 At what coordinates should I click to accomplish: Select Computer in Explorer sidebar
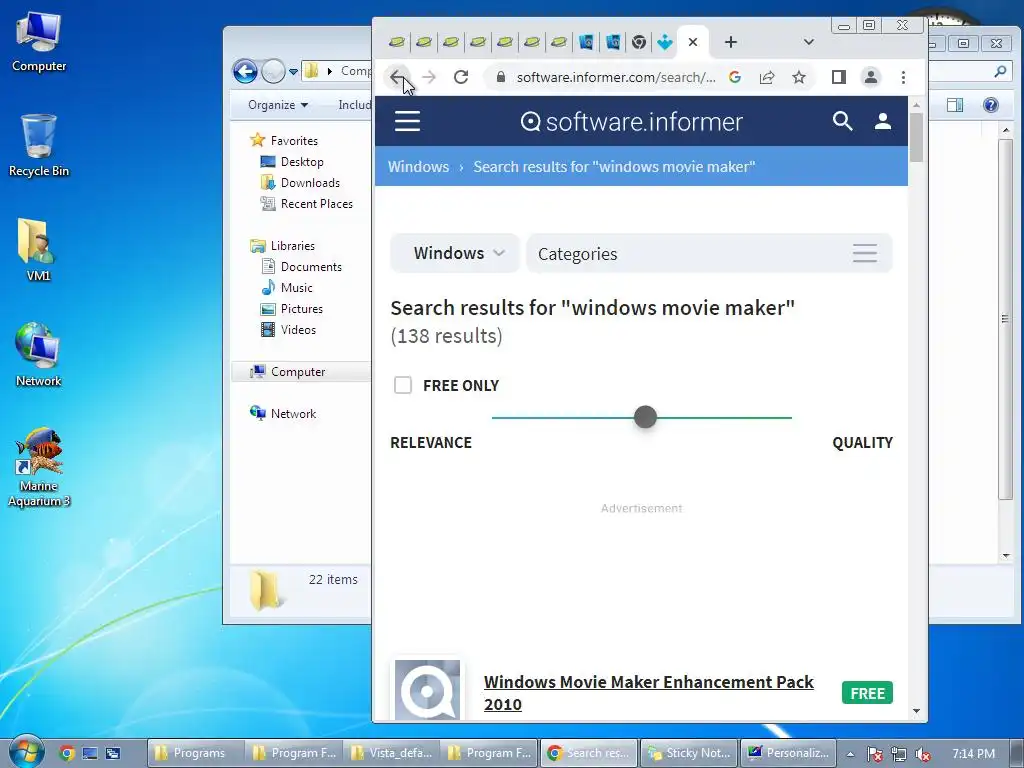[298, 372]
